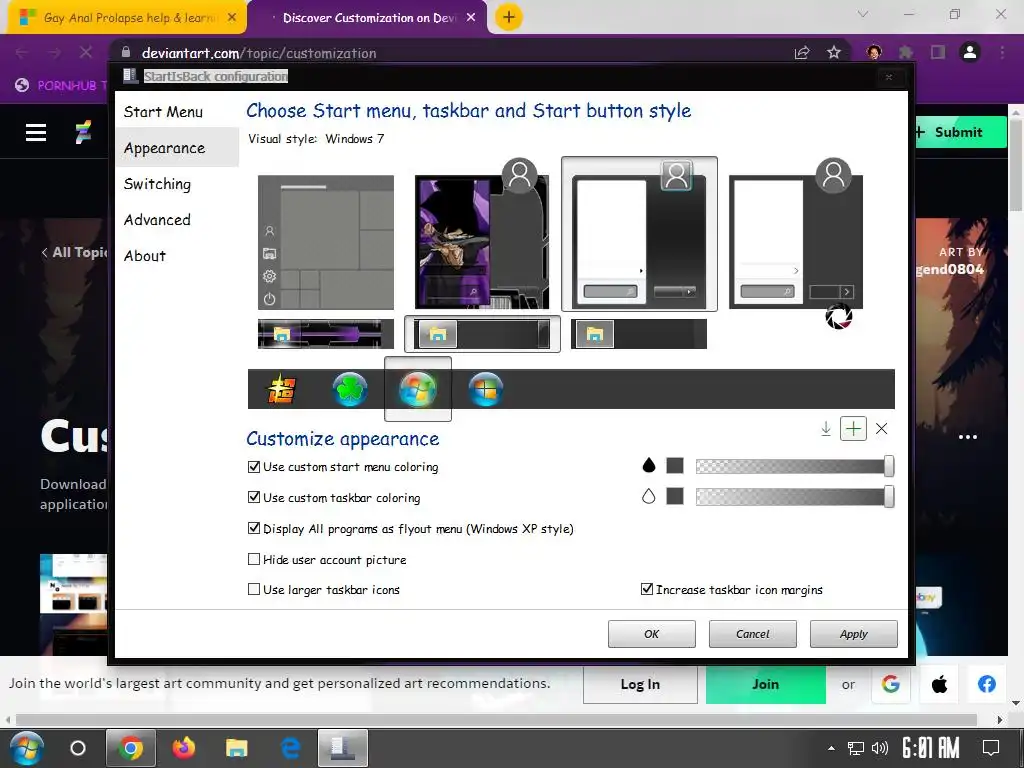Adjust taskbar opacity slider
Viewport: 1024px width, 768px height.
pos(795,496)
